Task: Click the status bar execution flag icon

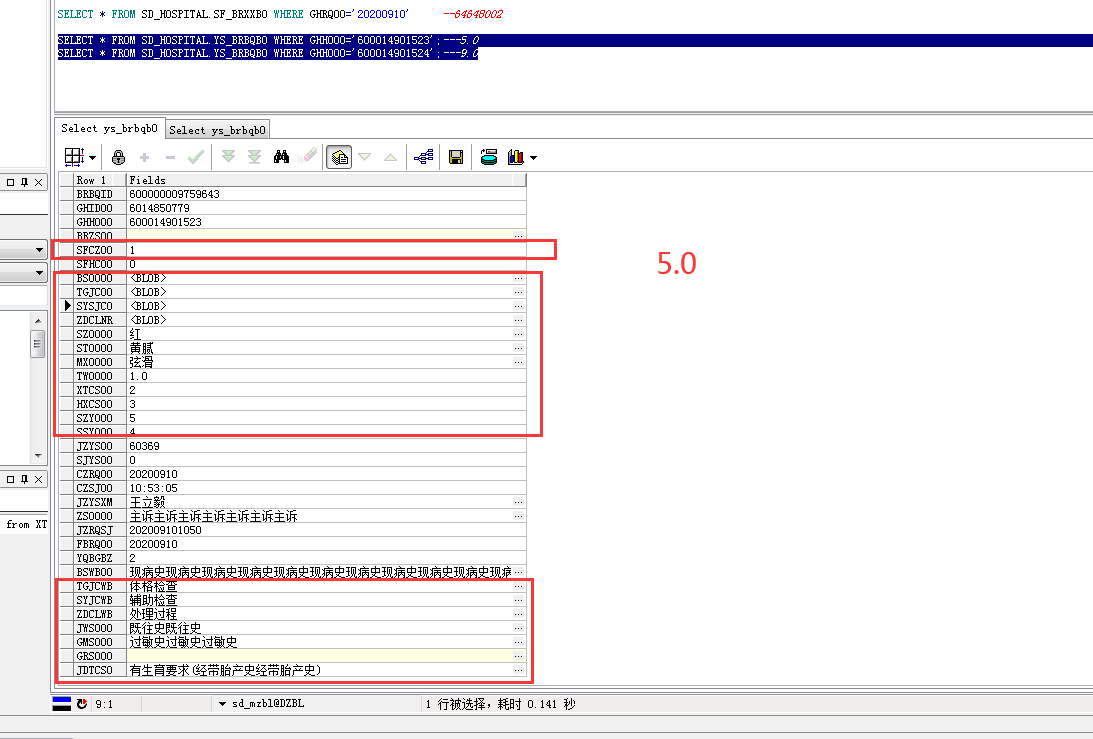Action: click(x=62, y=703)
